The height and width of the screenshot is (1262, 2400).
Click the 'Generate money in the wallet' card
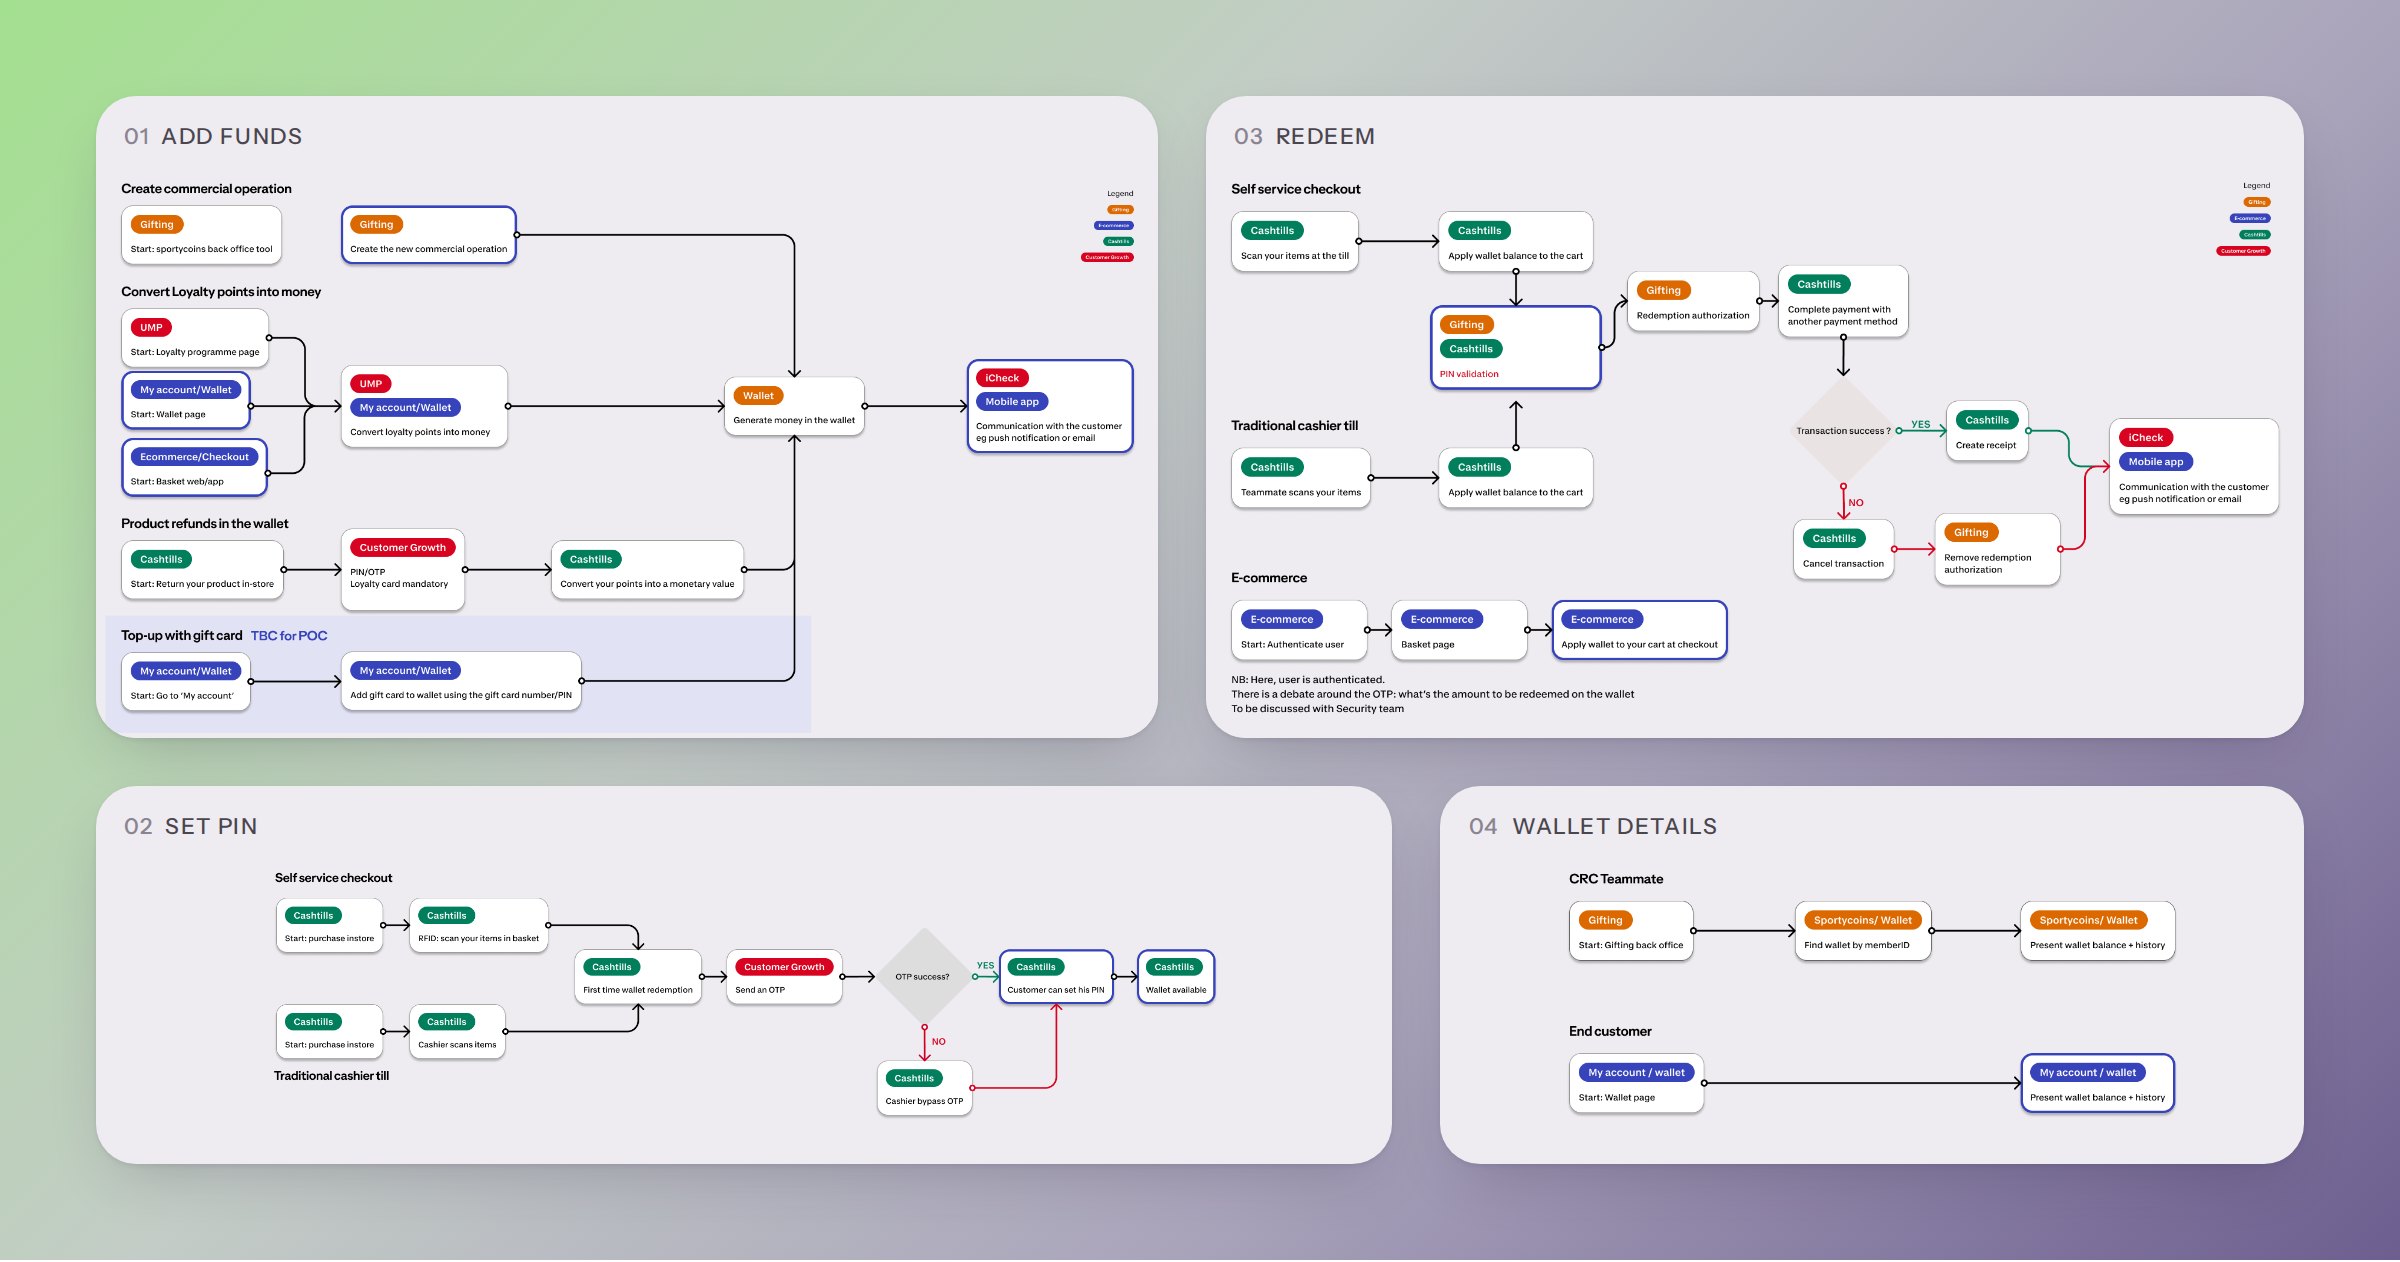click(794, 406)
